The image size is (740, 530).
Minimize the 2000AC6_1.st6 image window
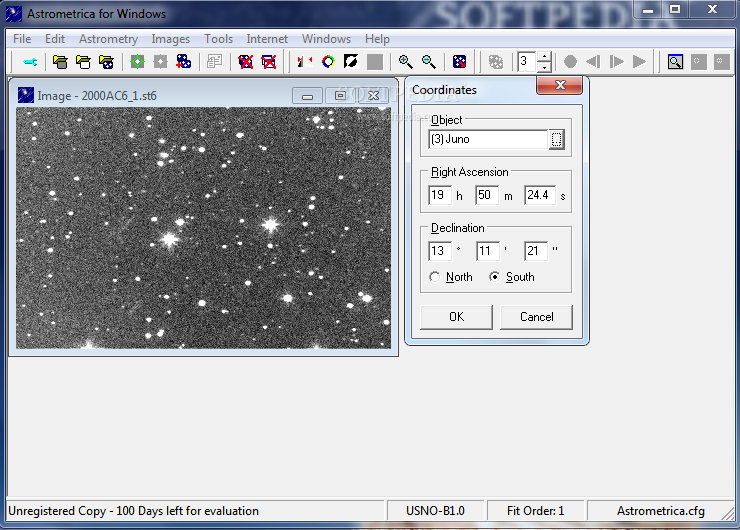[307, 96]
